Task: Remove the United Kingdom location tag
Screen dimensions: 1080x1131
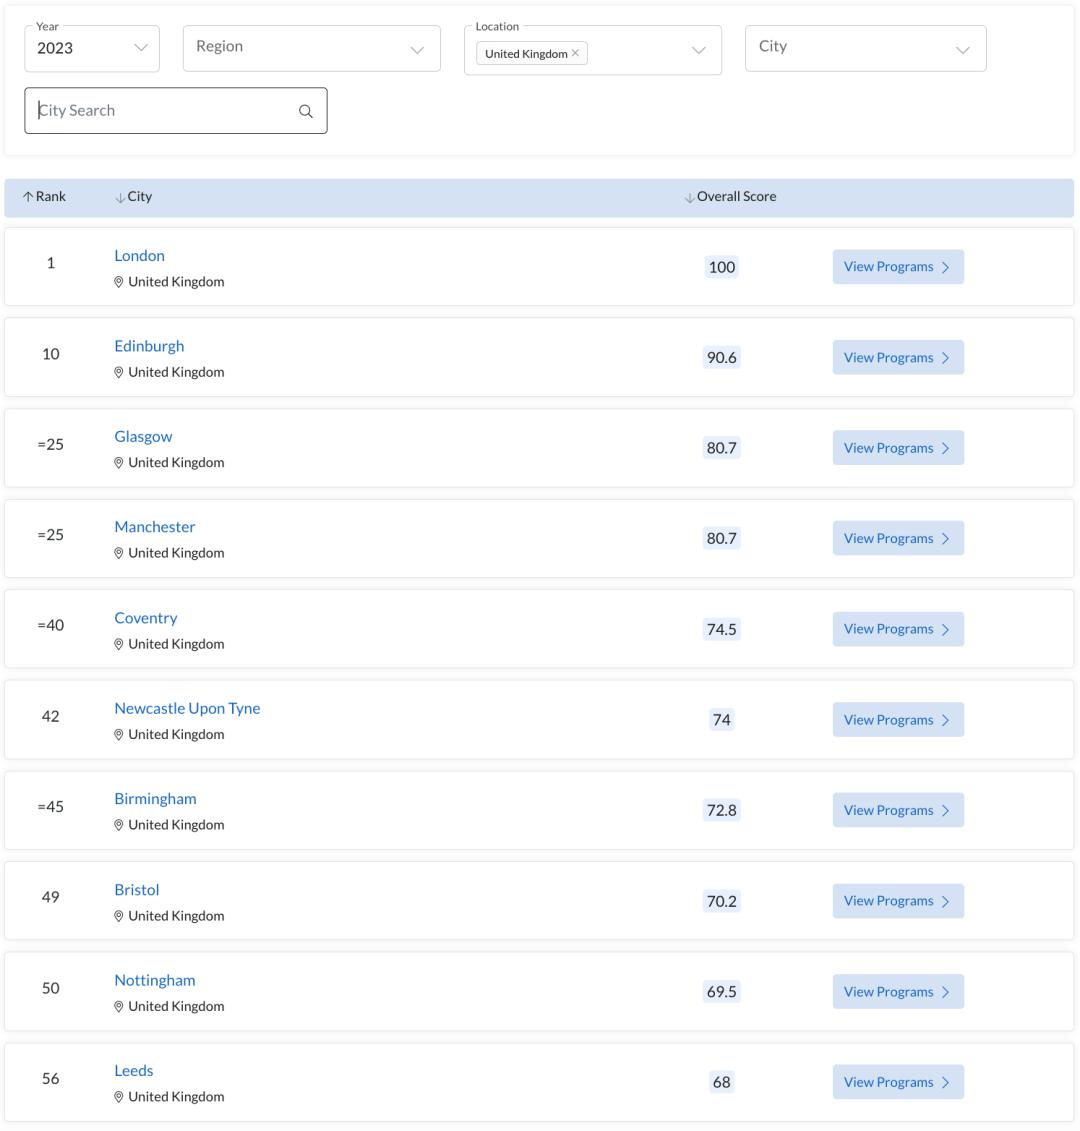Action: tap(575, 54)
